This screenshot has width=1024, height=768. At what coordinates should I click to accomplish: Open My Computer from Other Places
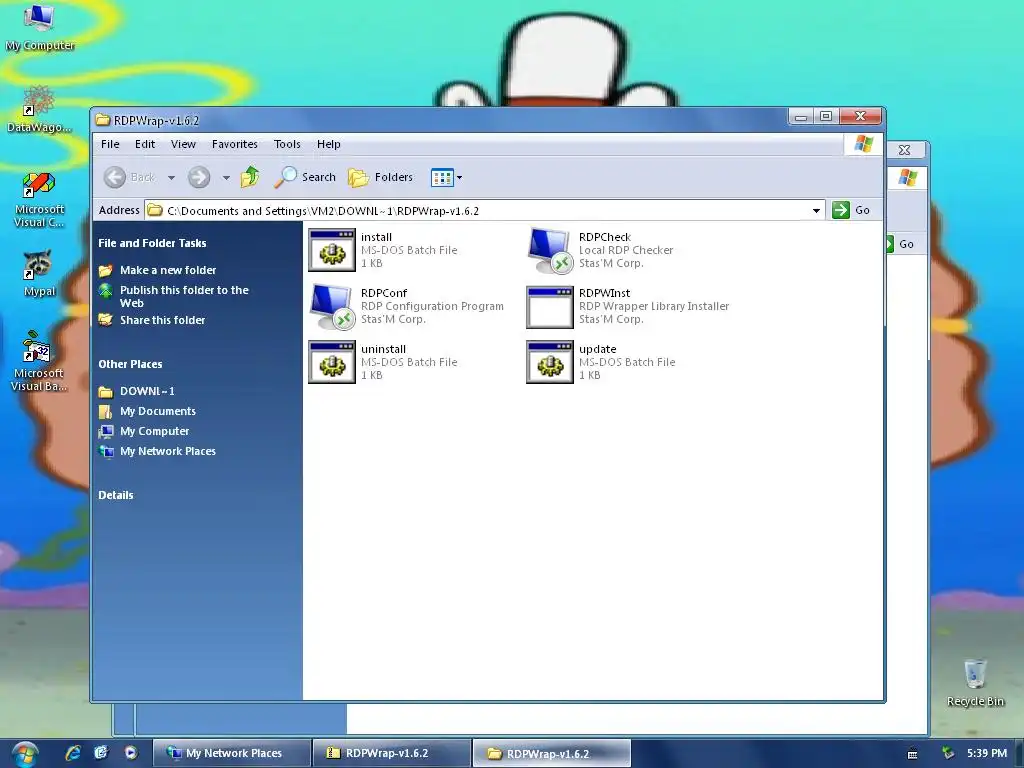(x=154, y=431)
